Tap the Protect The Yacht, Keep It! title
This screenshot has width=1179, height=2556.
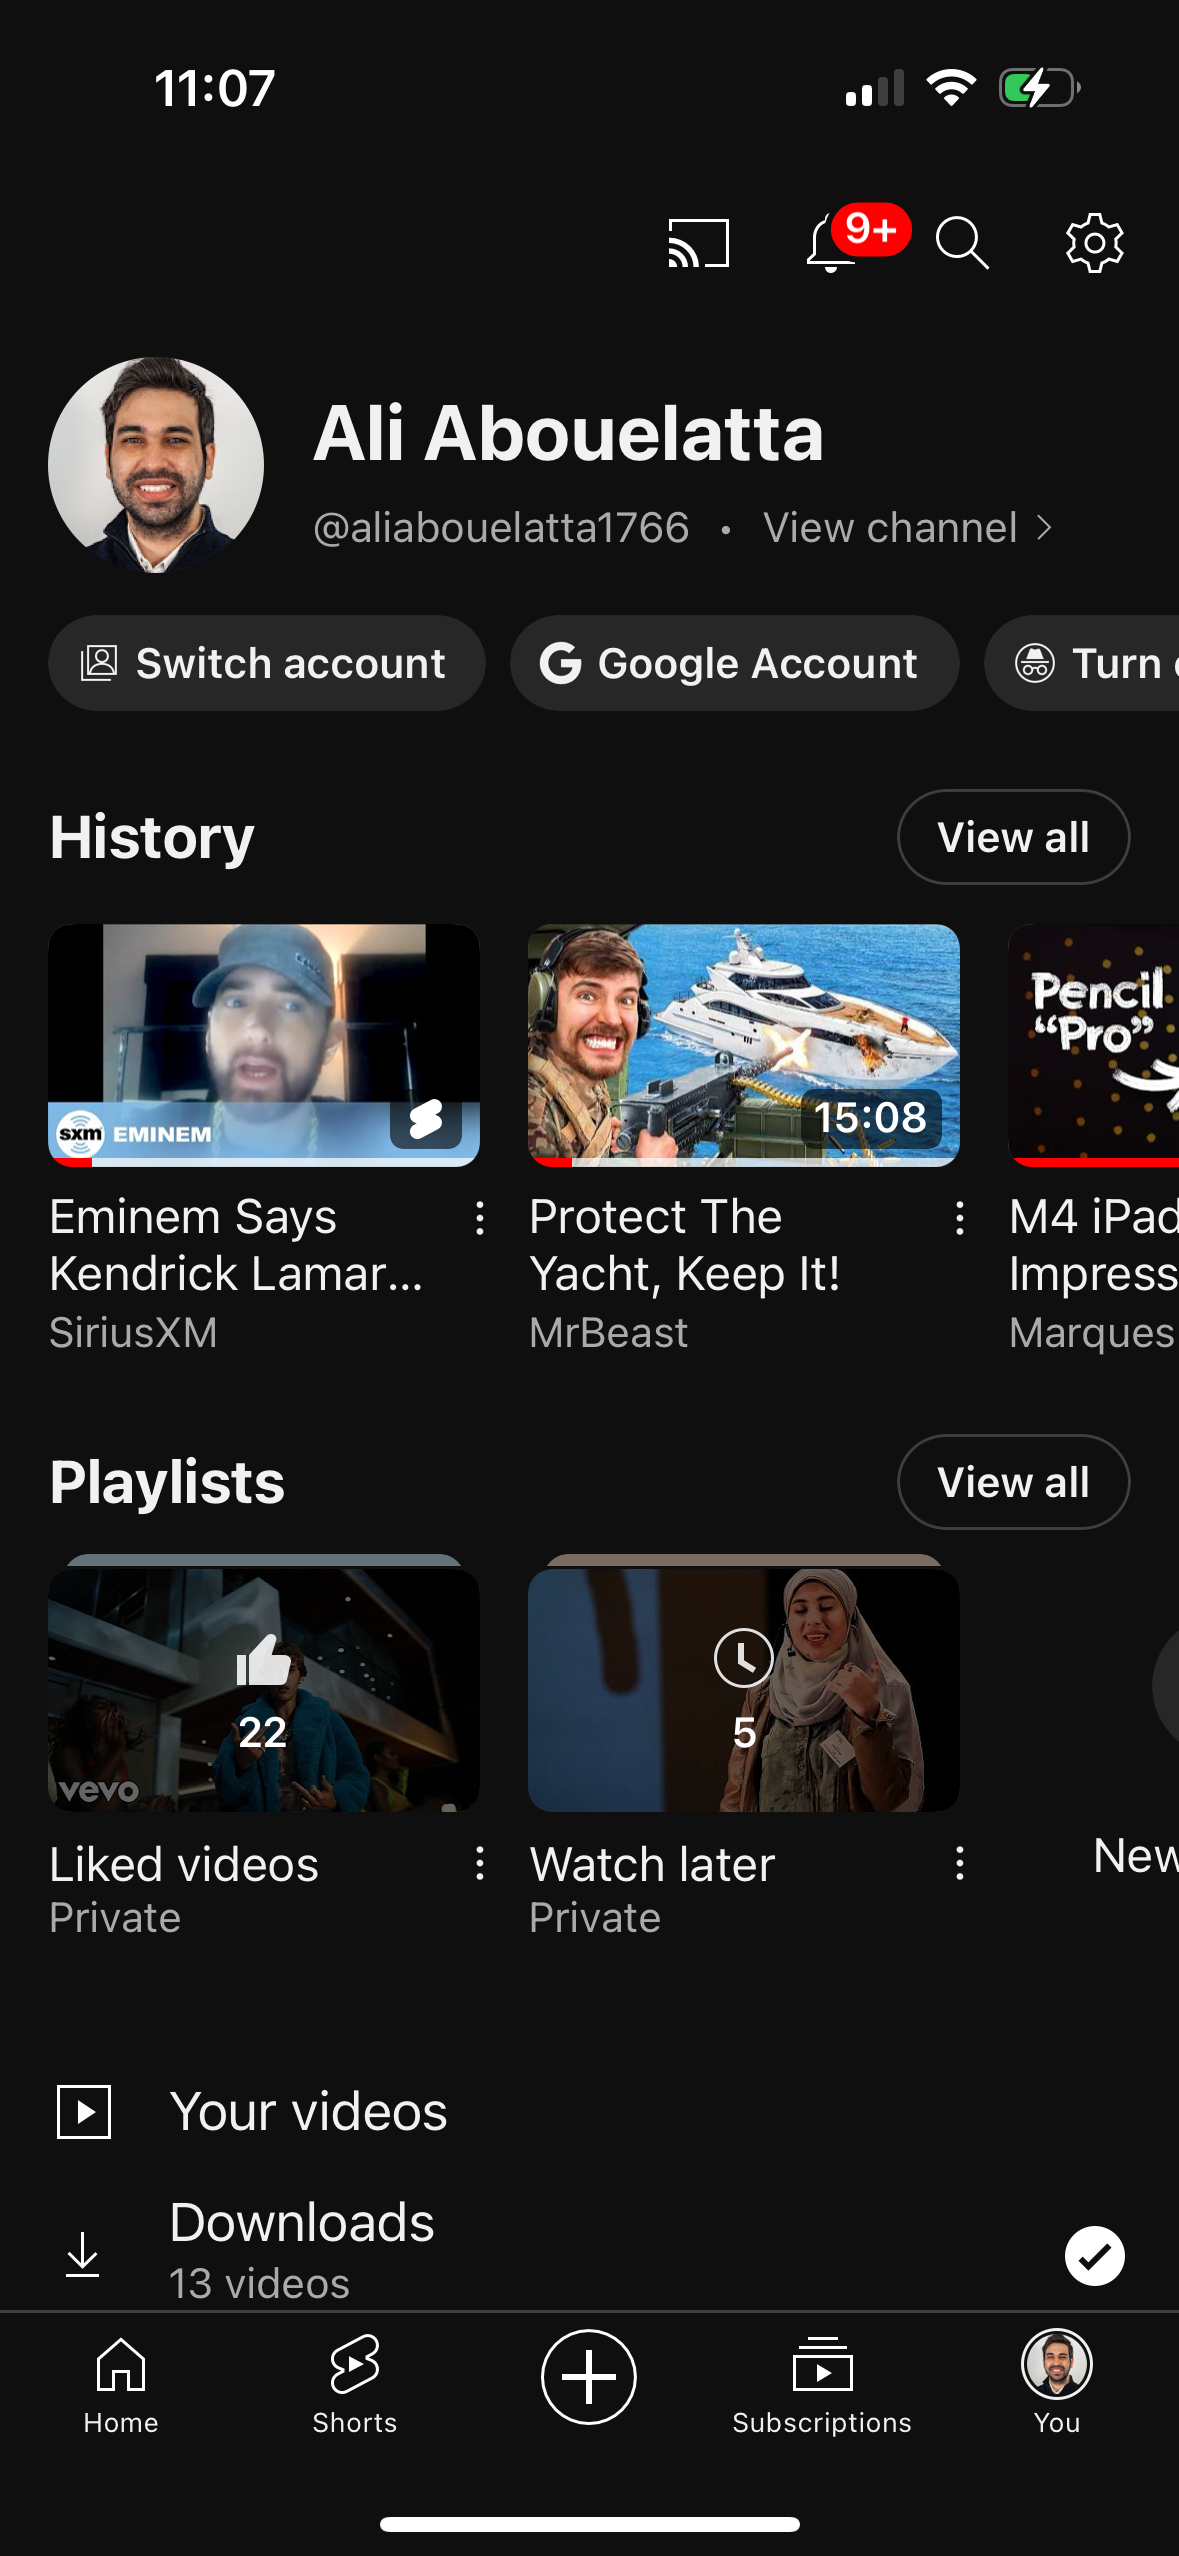coord(685,1245)
